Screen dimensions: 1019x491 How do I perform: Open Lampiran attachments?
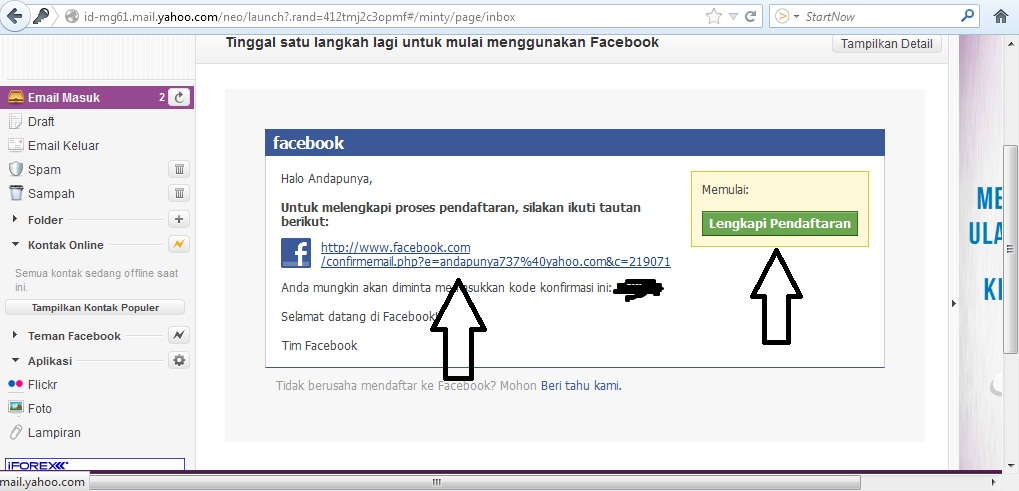[54, 433]
